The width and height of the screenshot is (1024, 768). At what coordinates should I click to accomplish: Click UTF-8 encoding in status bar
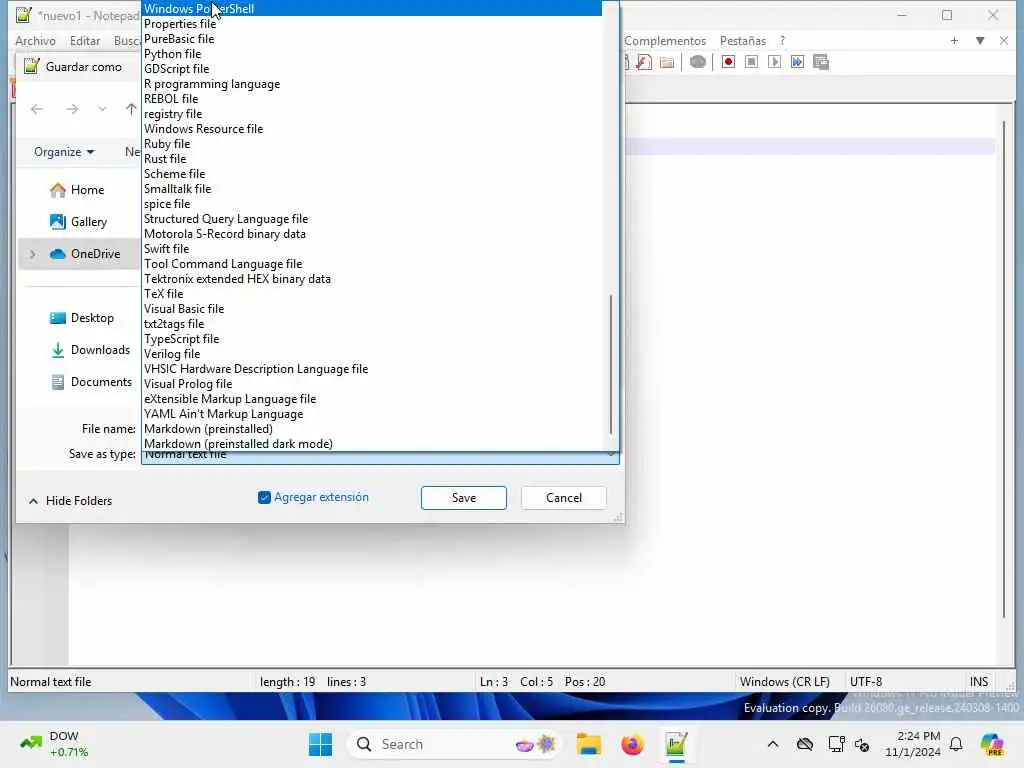866,682
